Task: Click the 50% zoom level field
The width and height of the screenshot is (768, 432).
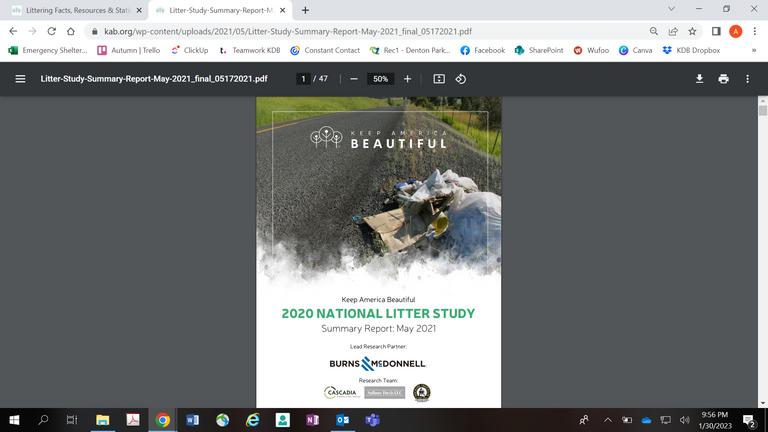Action: (381, 79)
